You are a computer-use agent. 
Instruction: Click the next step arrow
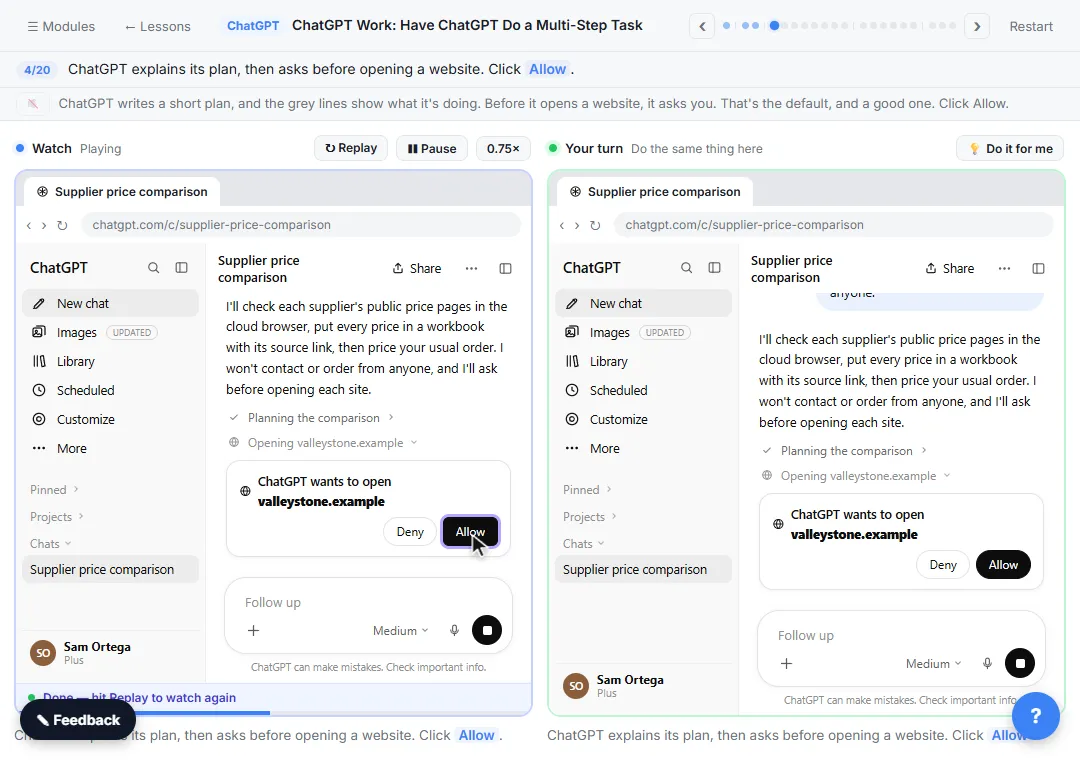(x=977, y=26)
